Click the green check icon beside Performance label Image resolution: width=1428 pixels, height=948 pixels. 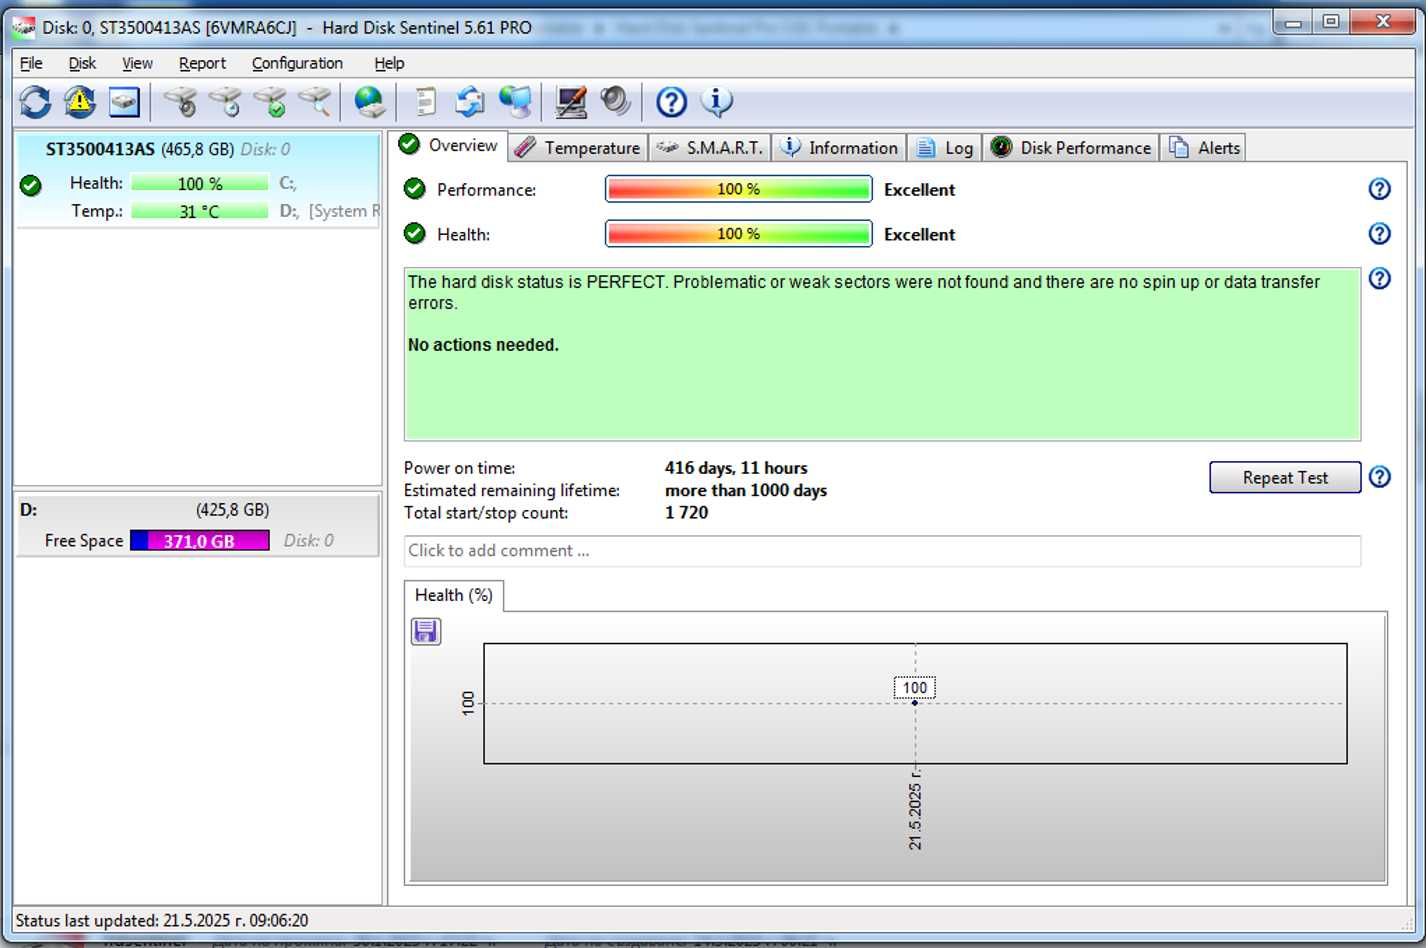tap(415, 189)
